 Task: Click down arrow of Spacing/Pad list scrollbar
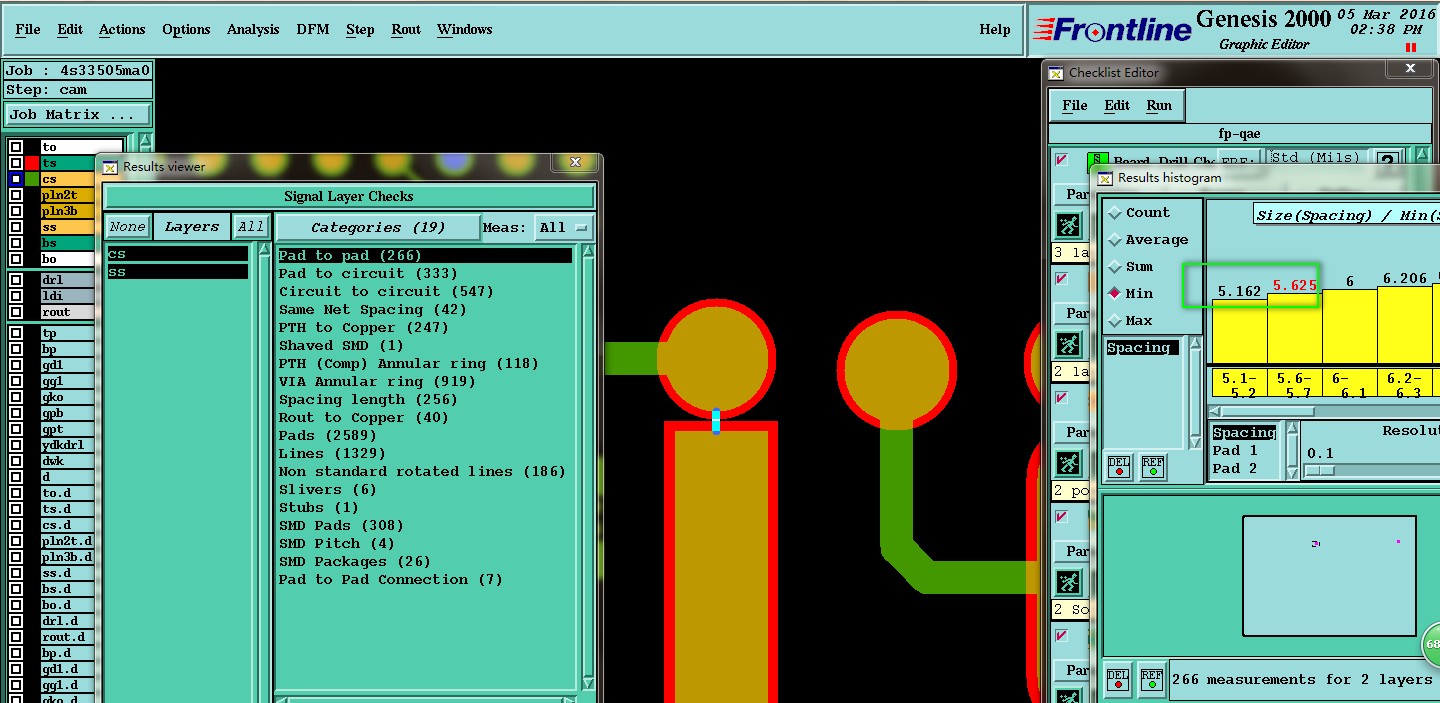pyautogui.click(x=1292, y=475)
